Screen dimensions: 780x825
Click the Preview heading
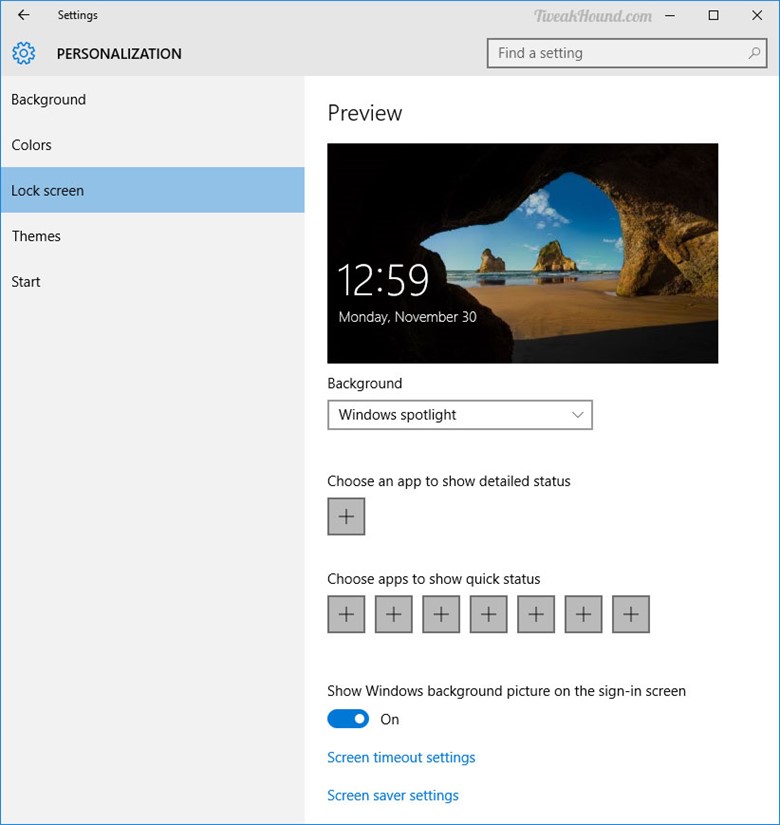coord(364,113)
